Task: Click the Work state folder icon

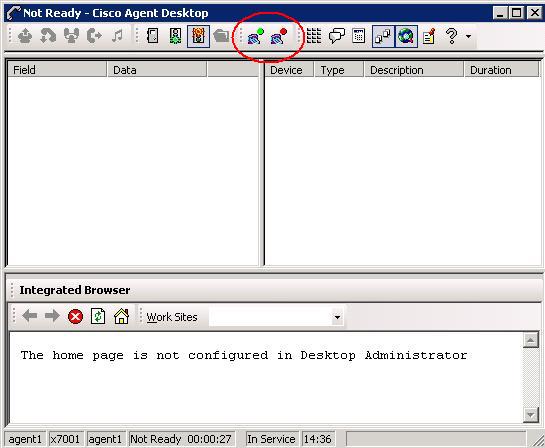Action: click(x=221, y=36)
